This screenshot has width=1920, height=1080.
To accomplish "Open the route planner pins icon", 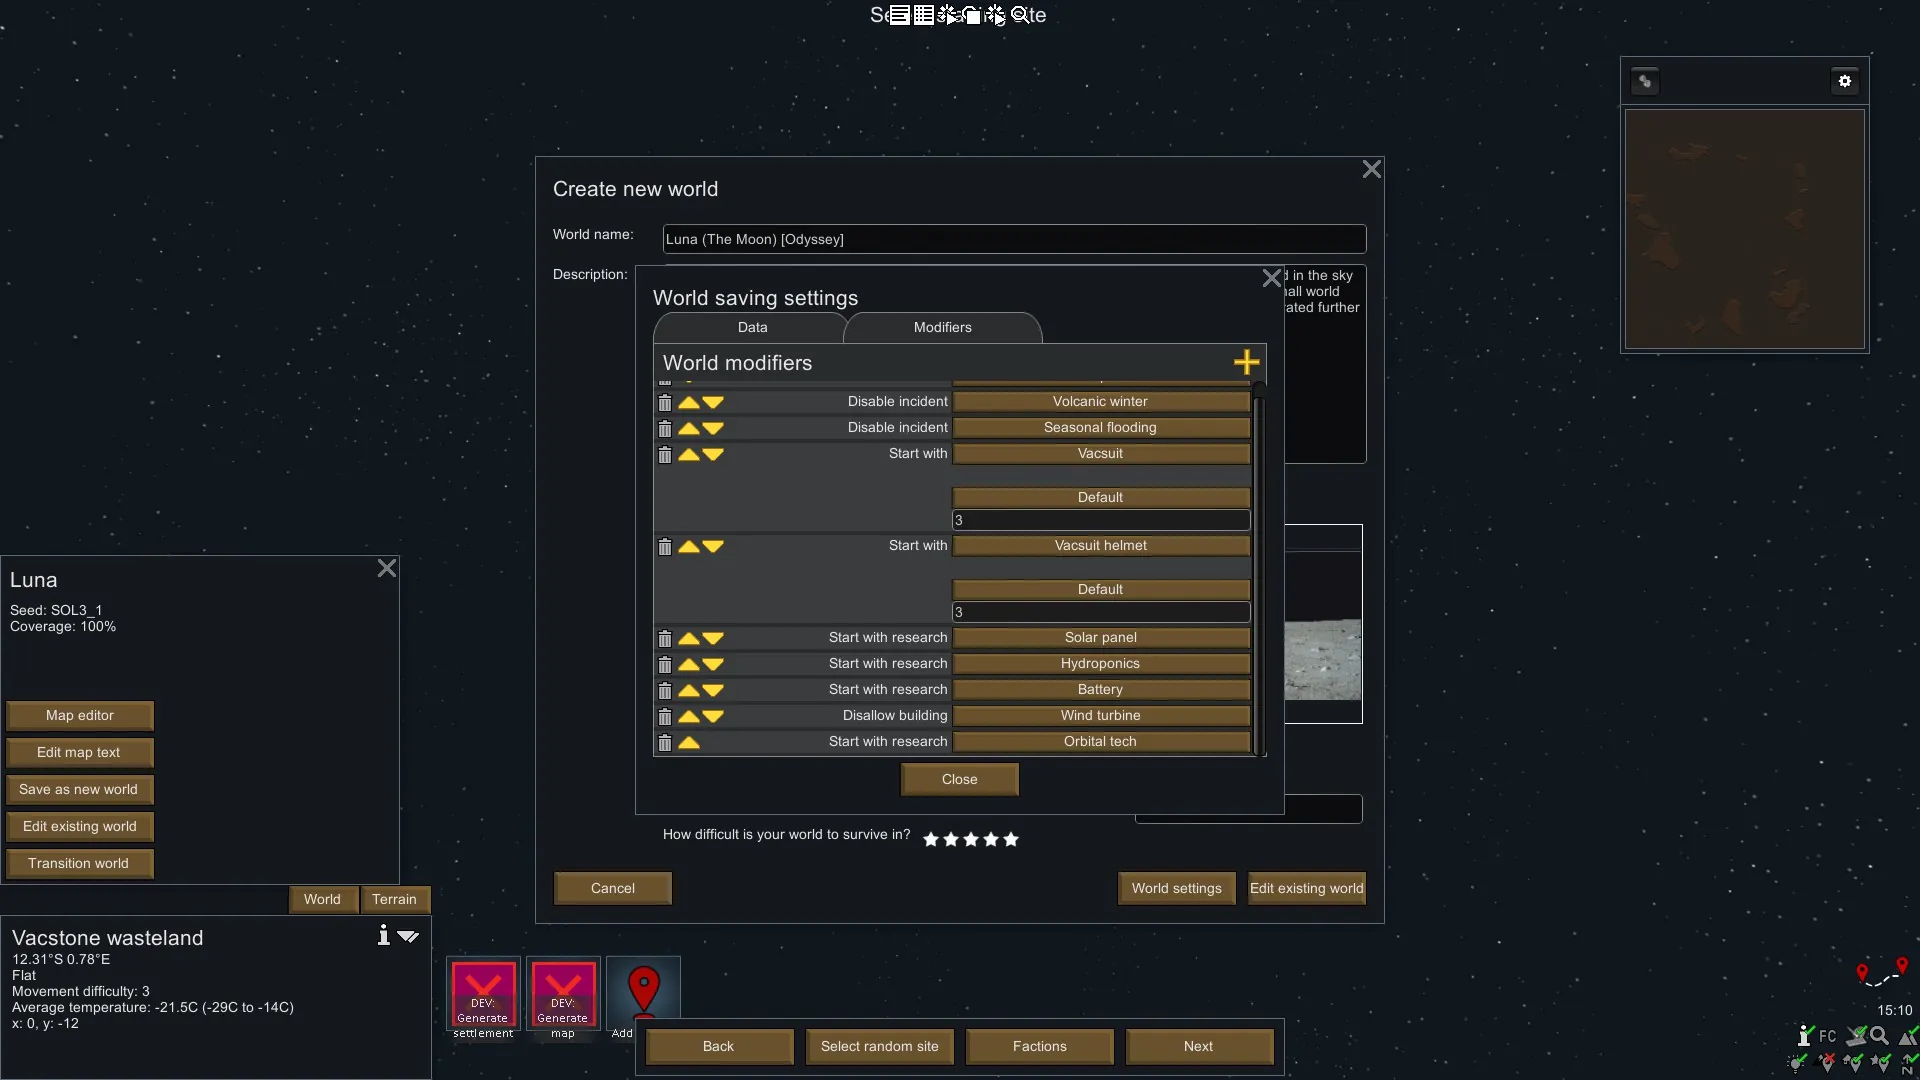I will (1881, 973).
